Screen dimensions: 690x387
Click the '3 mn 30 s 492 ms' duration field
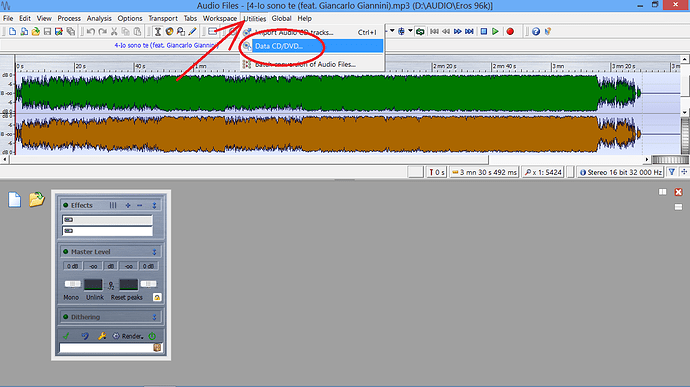[x=484, y=172]
